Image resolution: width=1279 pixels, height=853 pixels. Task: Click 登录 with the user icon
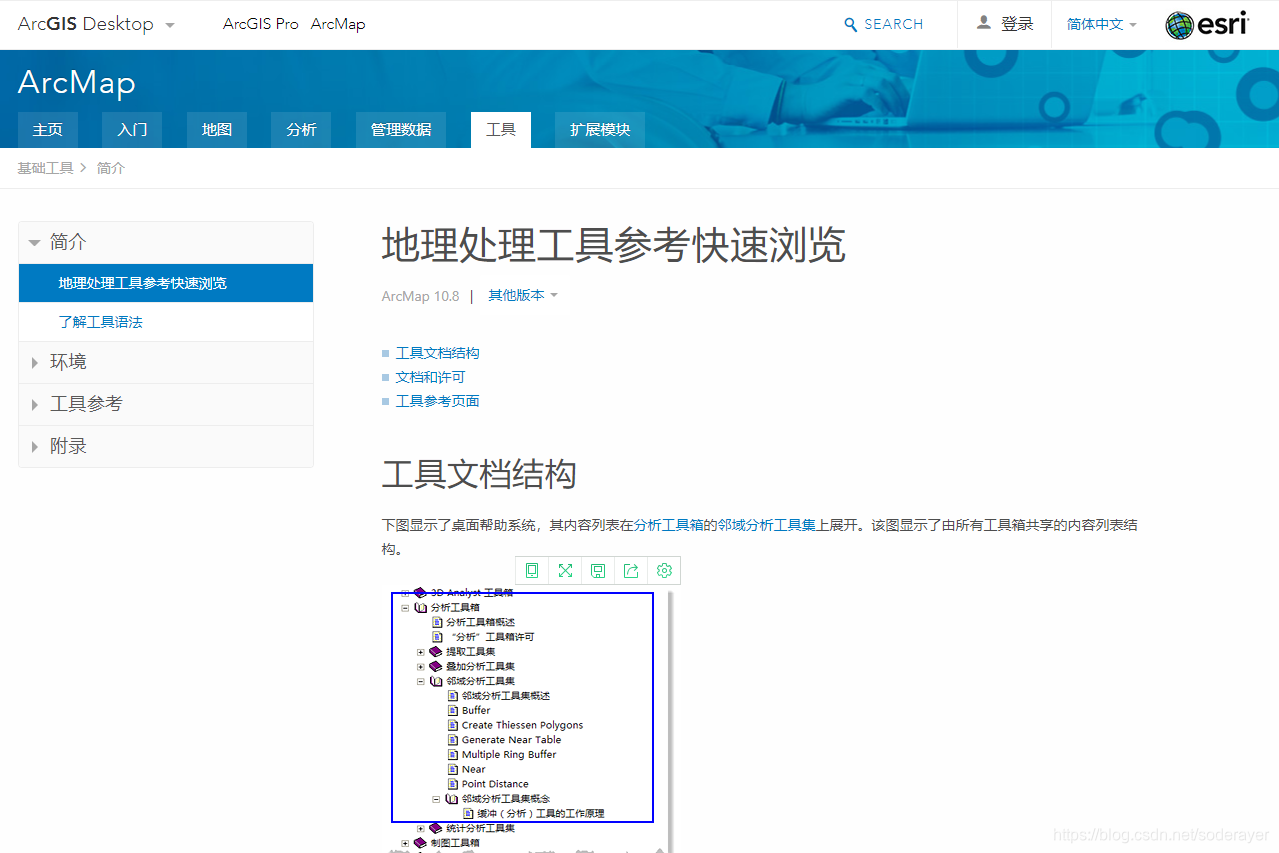[1005, 24]
